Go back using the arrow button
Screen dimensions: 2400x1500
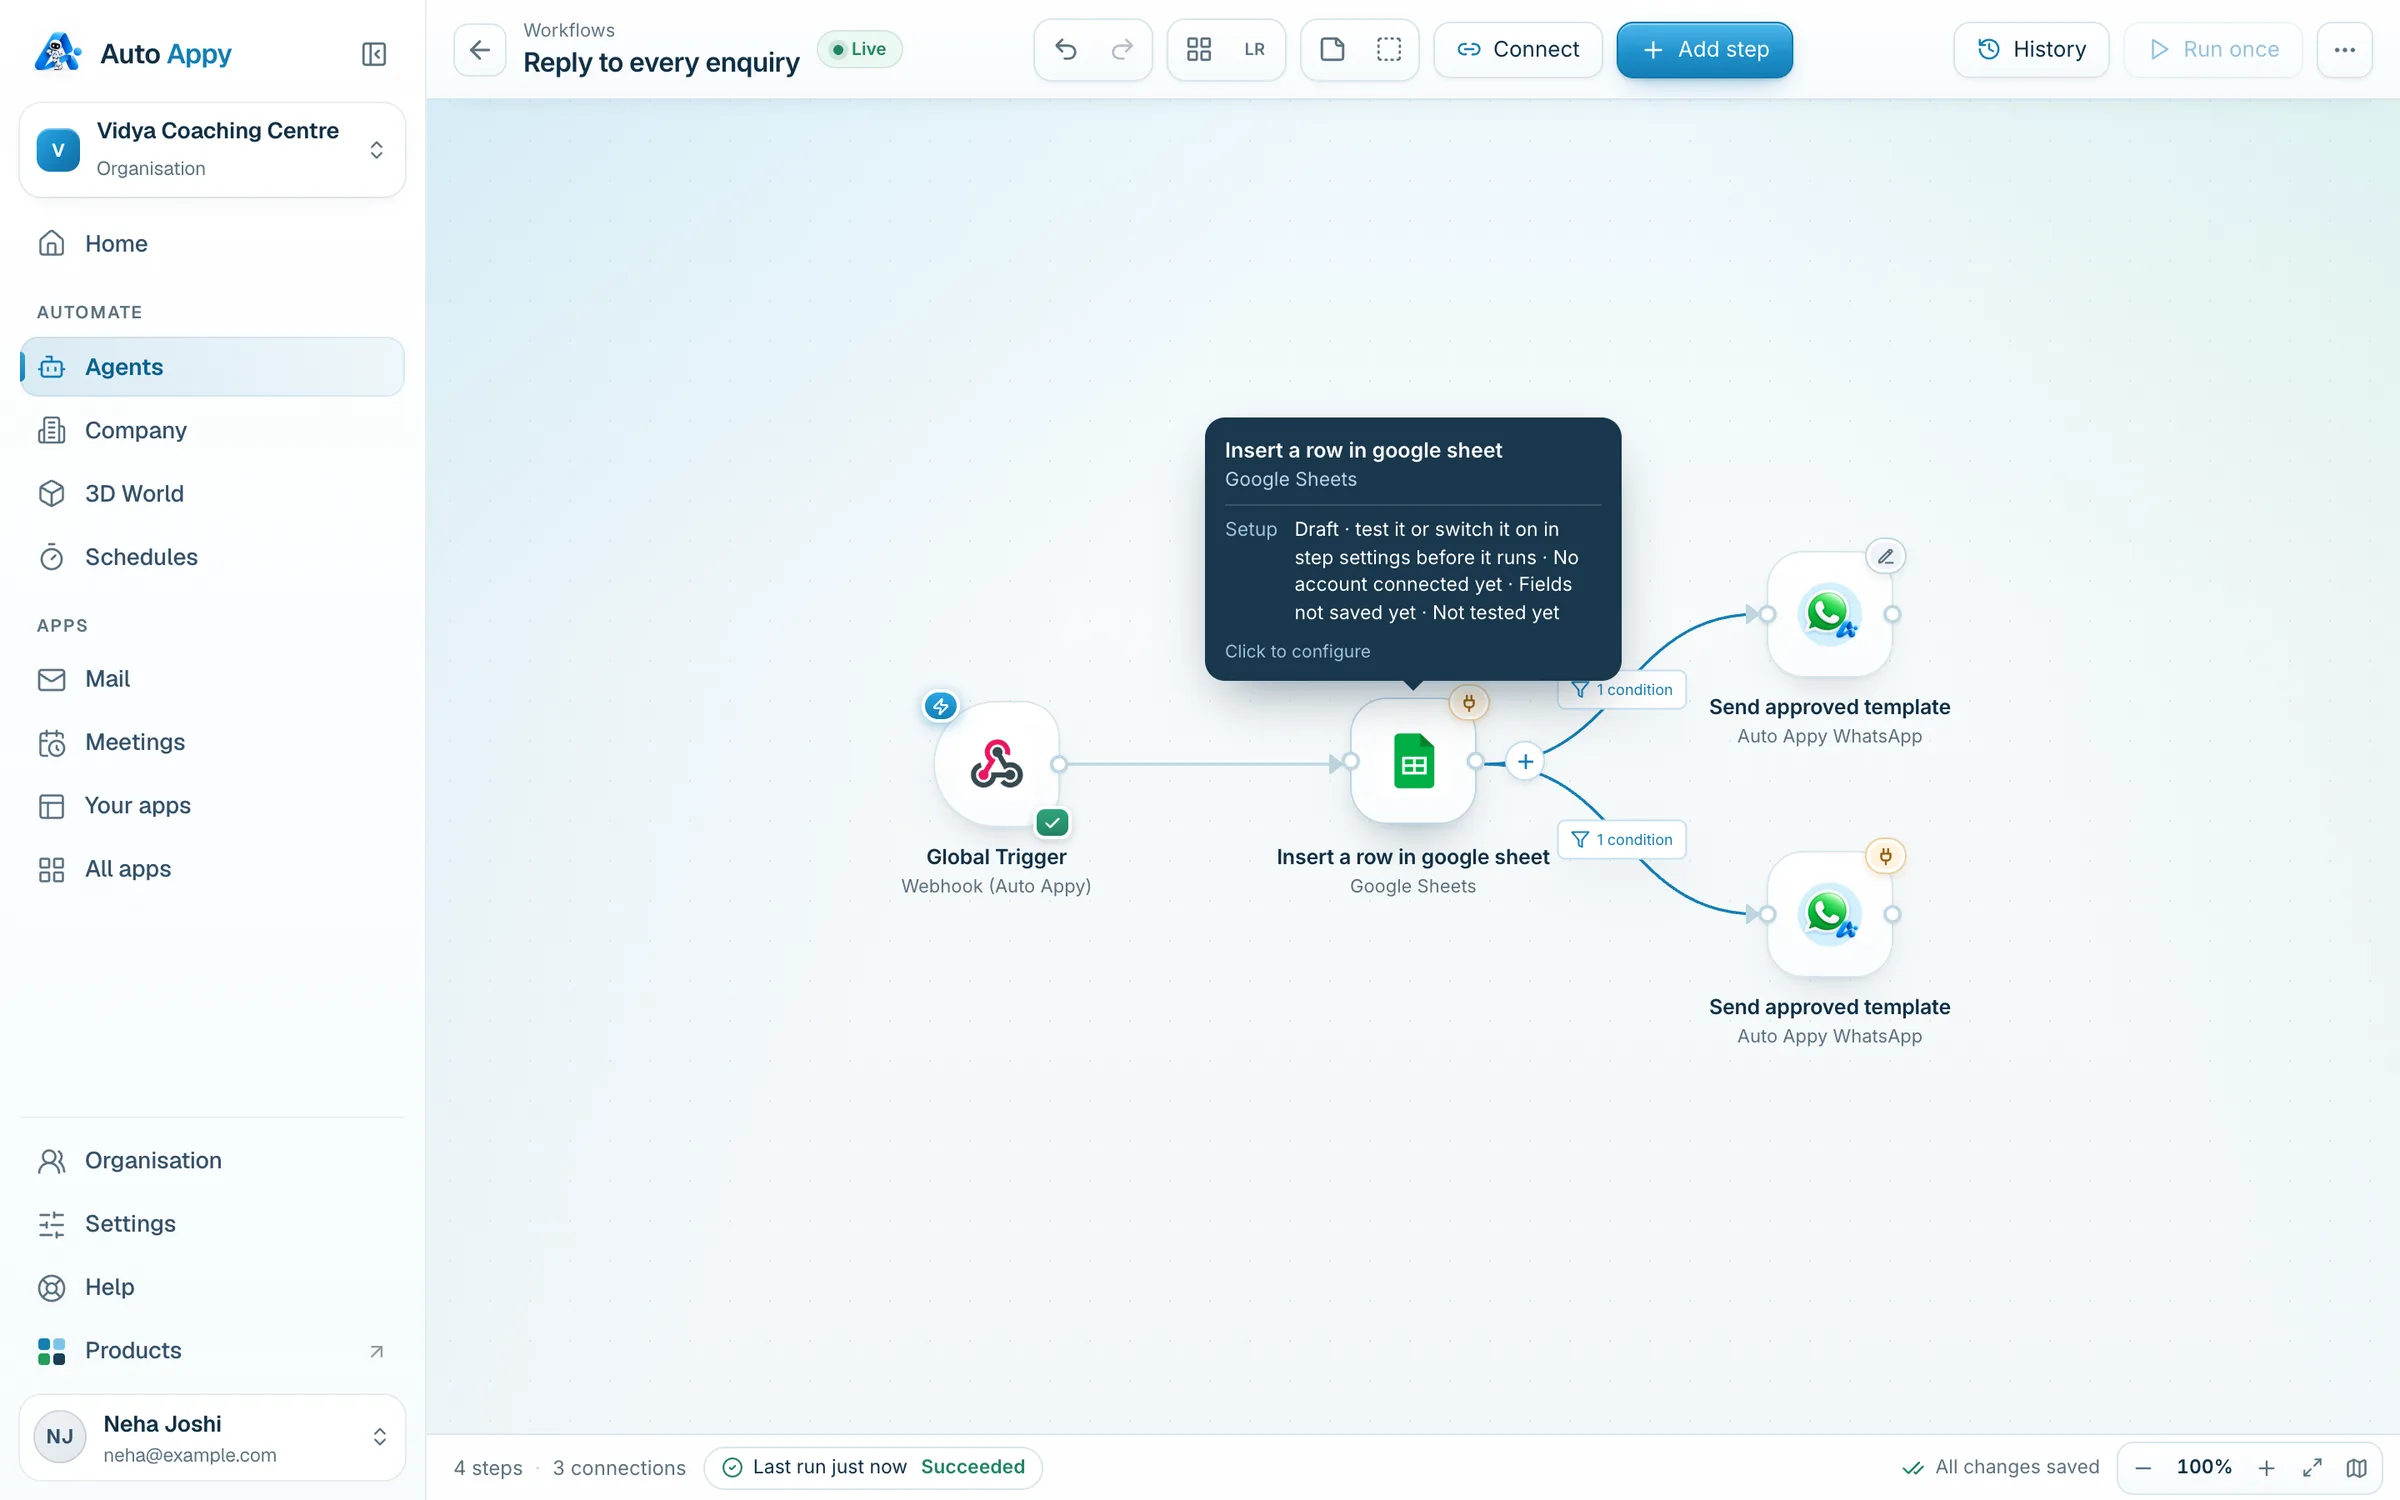(480, 49)
